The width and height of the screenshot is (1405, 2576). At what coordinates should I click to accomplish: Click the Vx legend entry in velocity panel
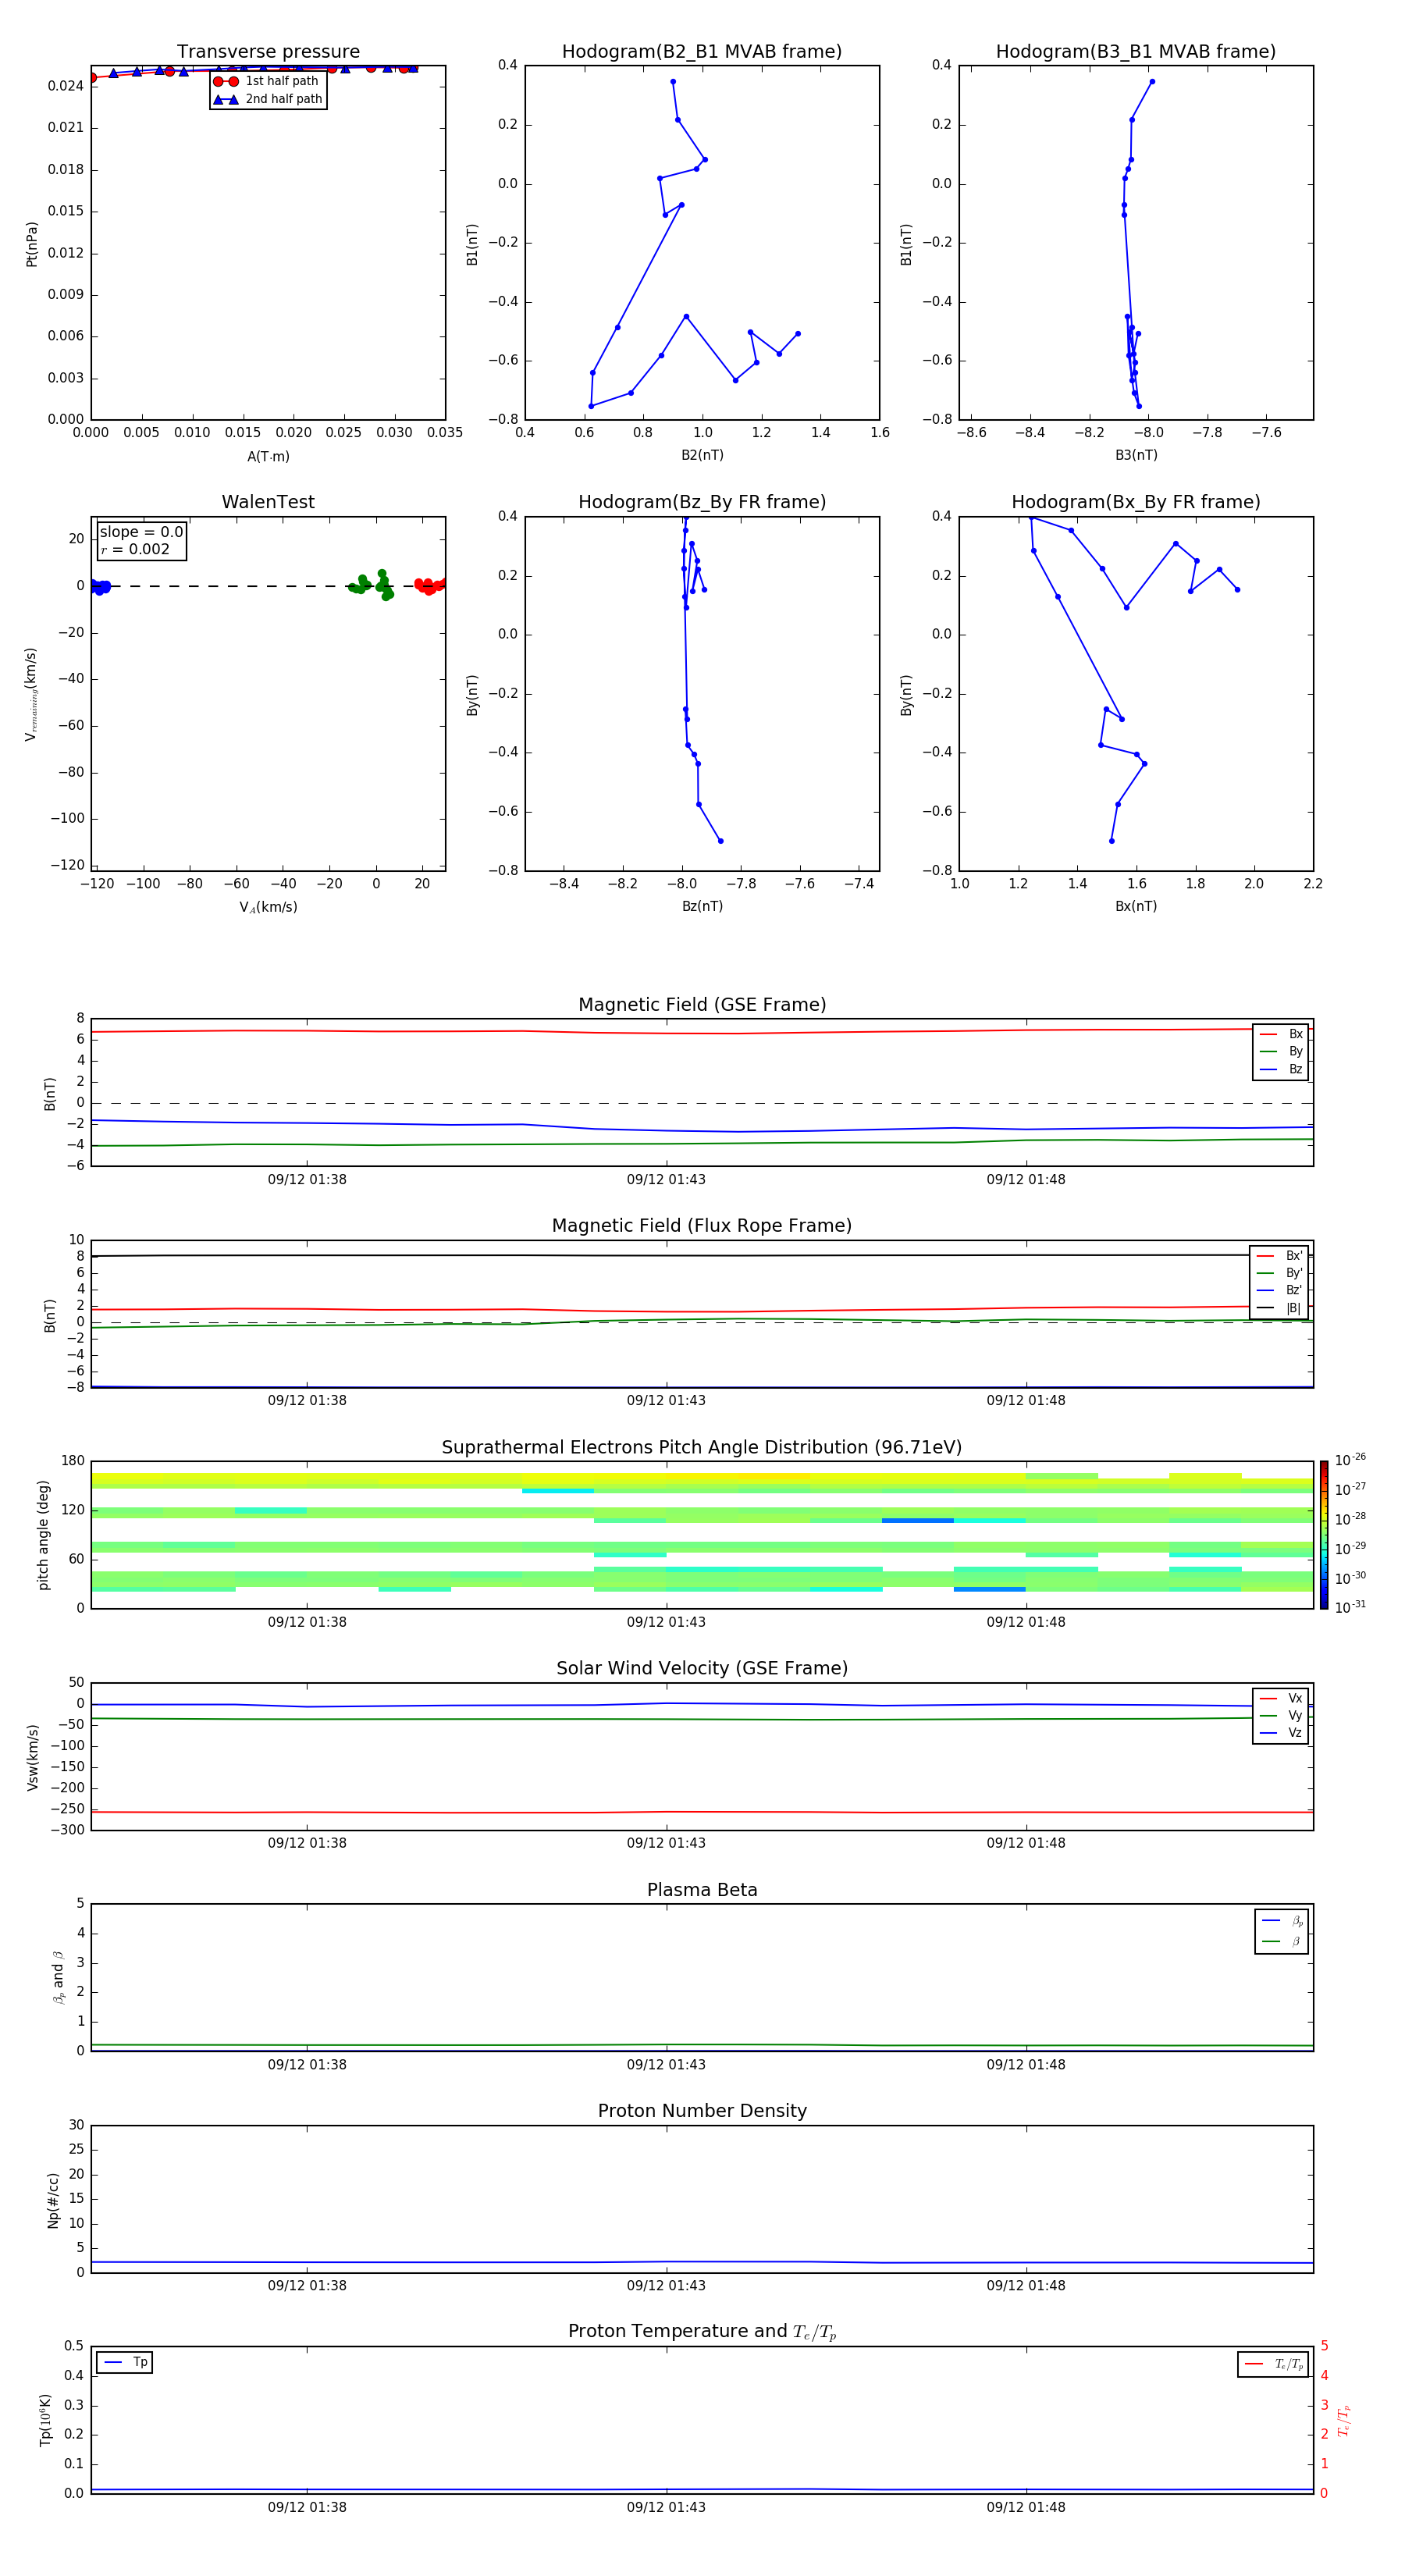pos(1281,1698)
